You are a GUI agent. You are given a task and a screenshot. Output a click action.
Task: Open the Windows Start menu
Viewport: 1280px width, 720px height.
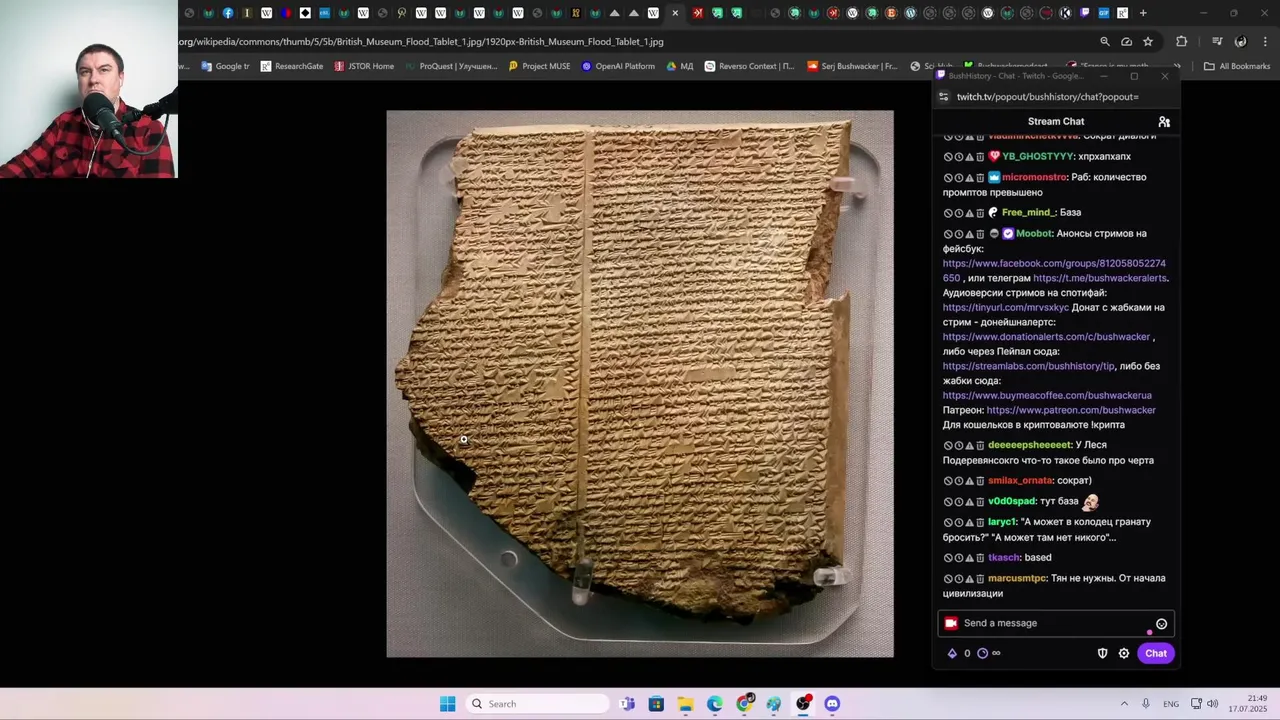pyautogui.click(x=448, y=704)
